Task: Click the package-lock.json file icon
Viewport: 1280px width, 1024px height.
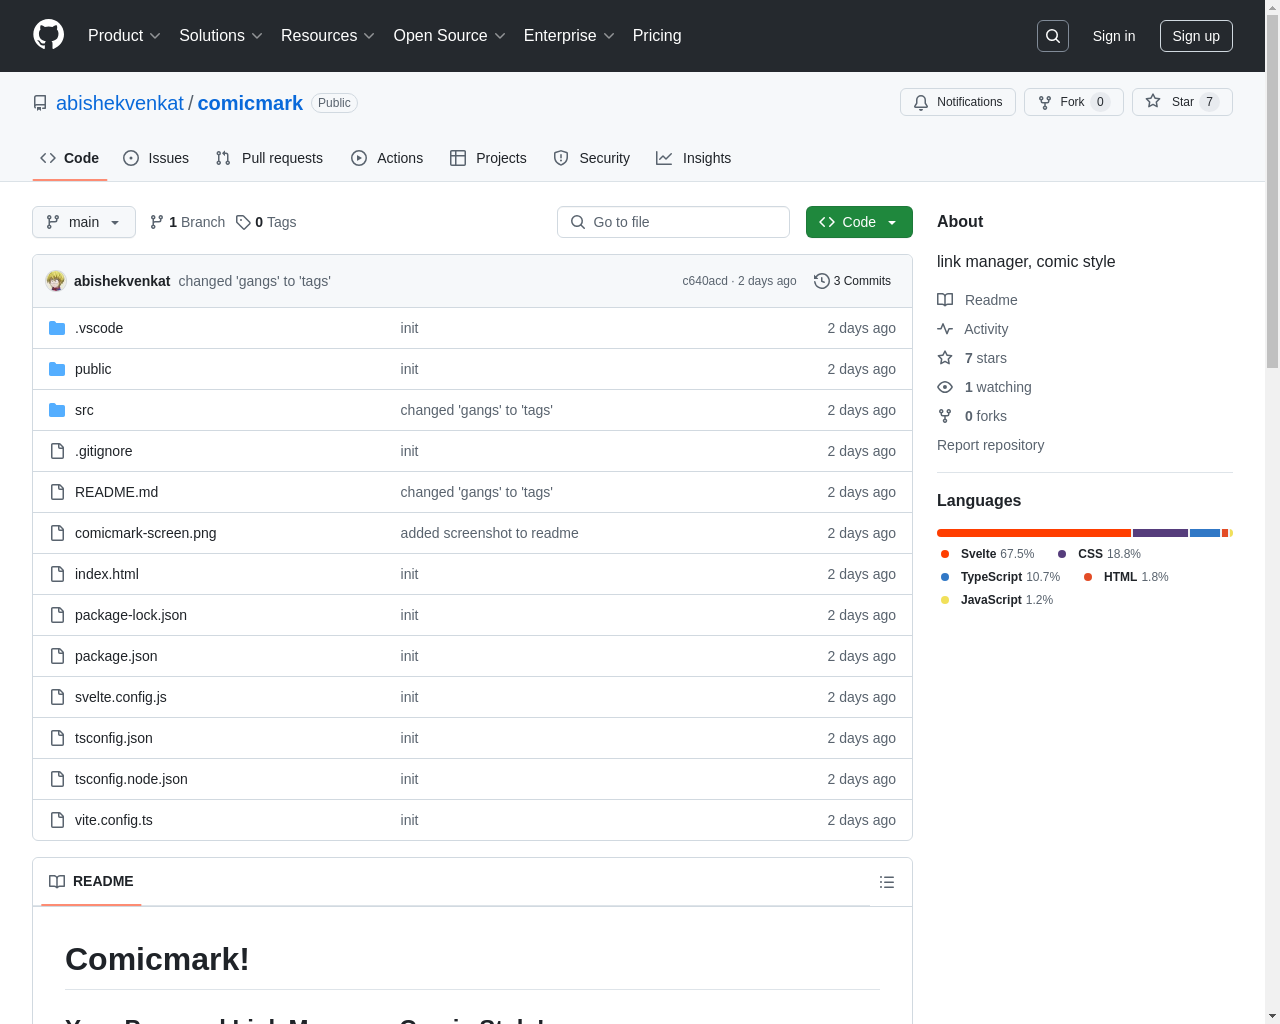Action: [57, 615]
